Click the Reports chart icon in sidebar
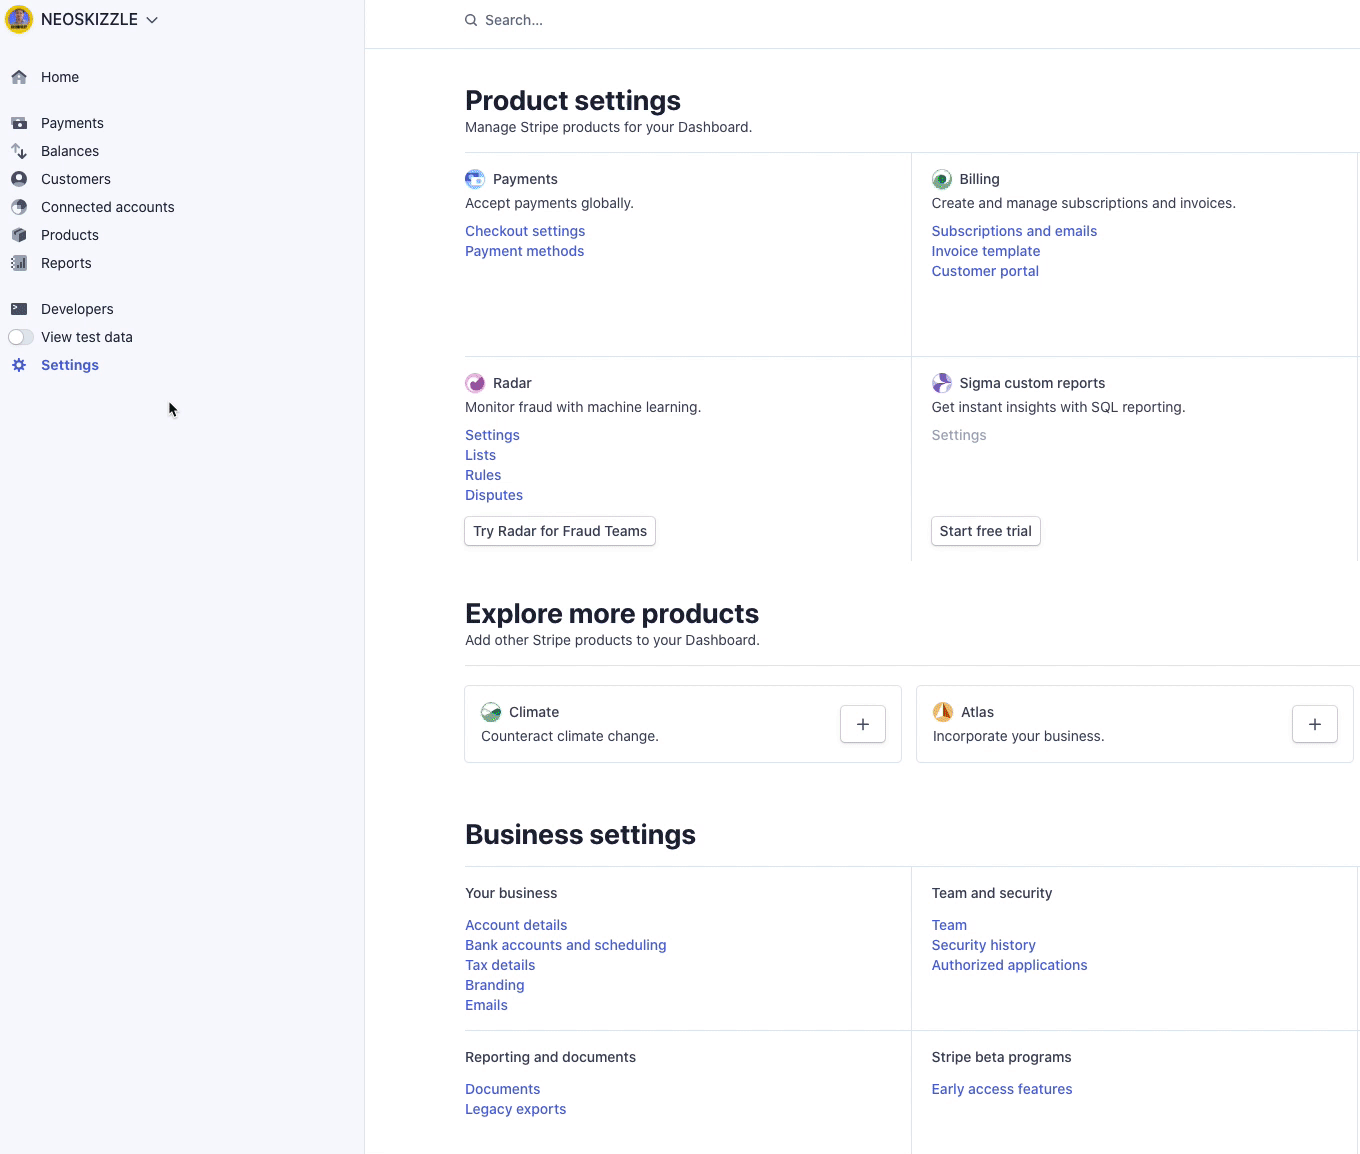 (19, 263)
